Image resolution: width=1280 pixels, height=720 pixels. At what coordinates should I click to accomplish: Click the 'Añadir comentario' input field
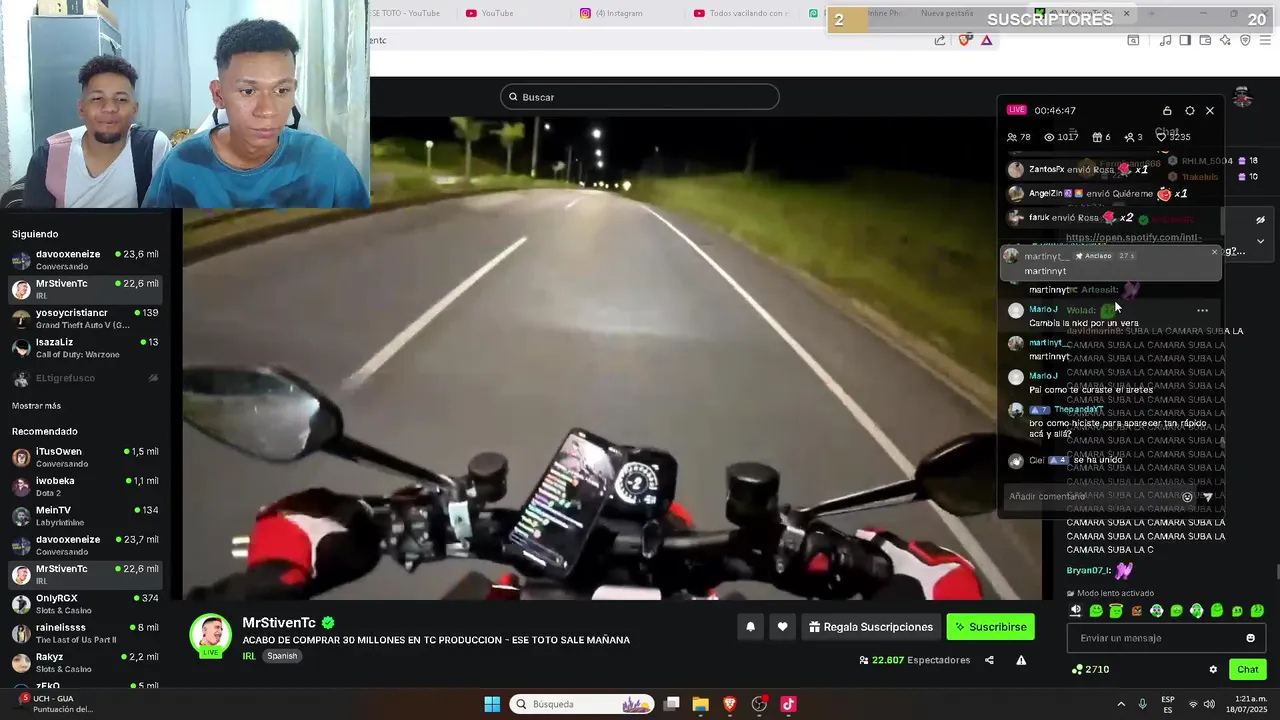pos(1090,496)
